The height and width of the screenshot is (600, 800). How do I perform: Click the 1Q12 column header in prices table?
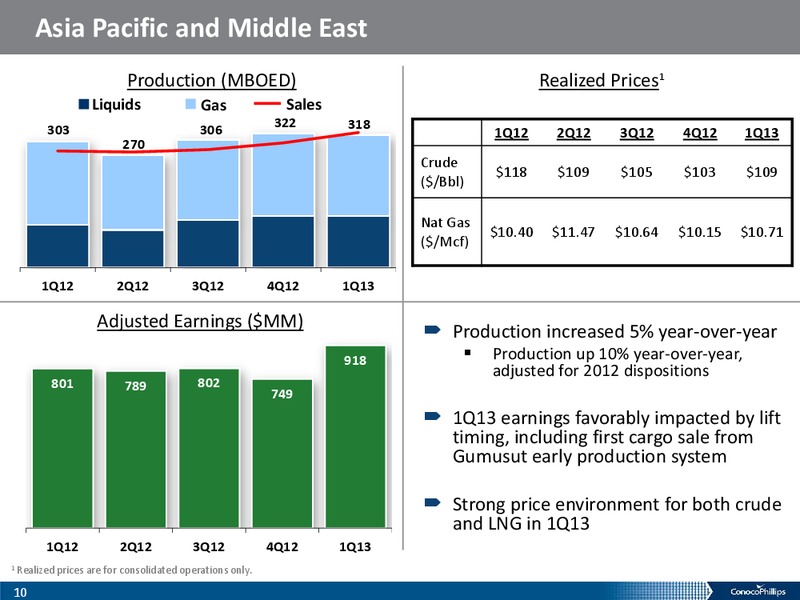pos(511,133)
